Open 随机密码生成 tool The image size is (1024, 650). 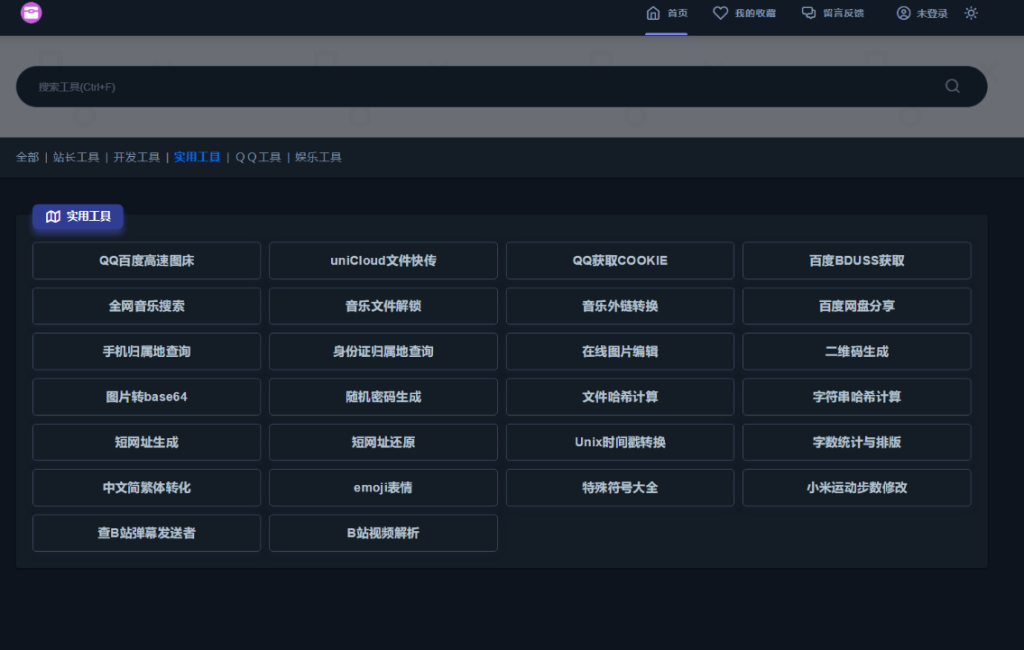tap(383, 397)
